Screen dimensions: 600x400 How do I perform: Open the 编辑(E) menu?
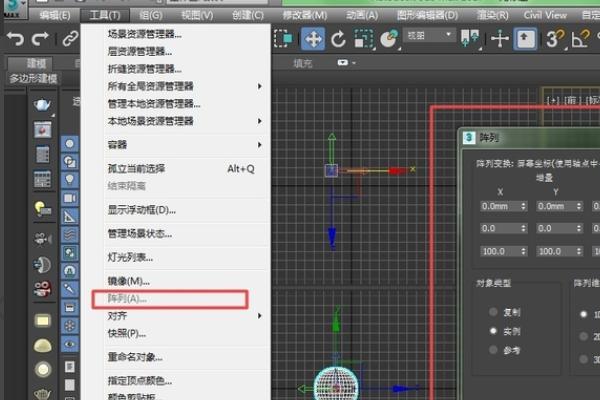(x=54, y=15)
